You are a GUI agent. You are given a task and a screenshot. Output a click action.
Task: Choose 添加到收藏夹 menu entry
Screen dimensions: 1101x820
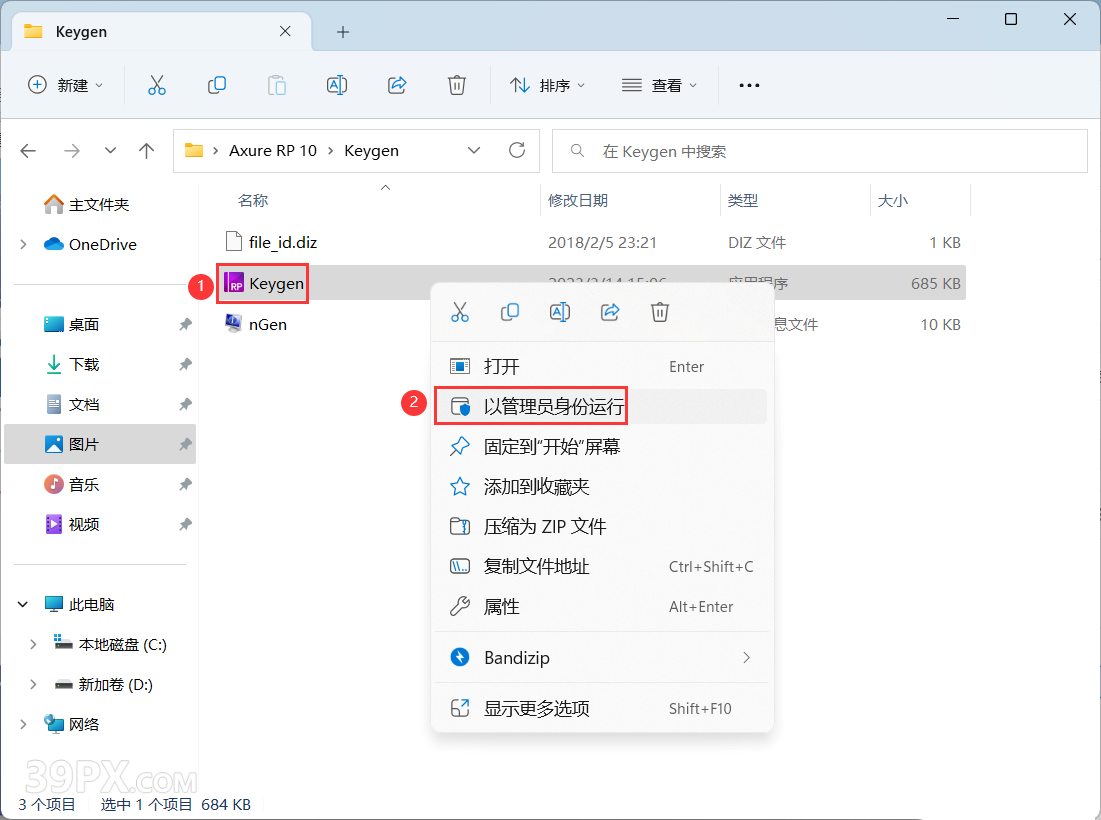[601, 487]
